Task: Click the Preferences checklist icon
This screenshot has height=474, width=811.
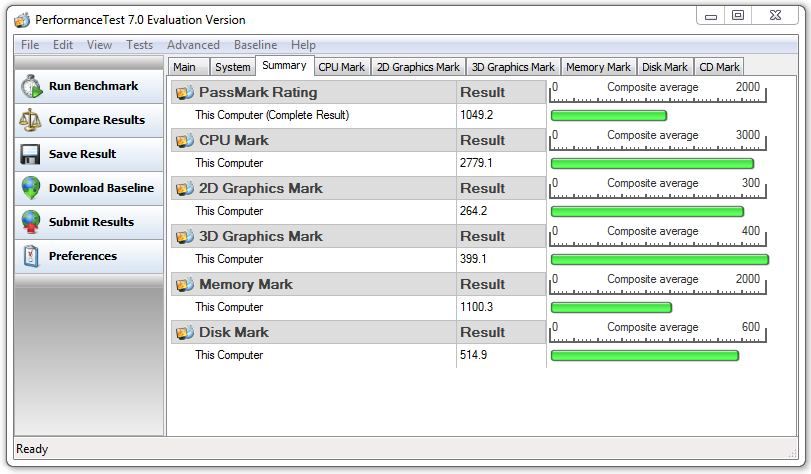Action: coord(31,256)
